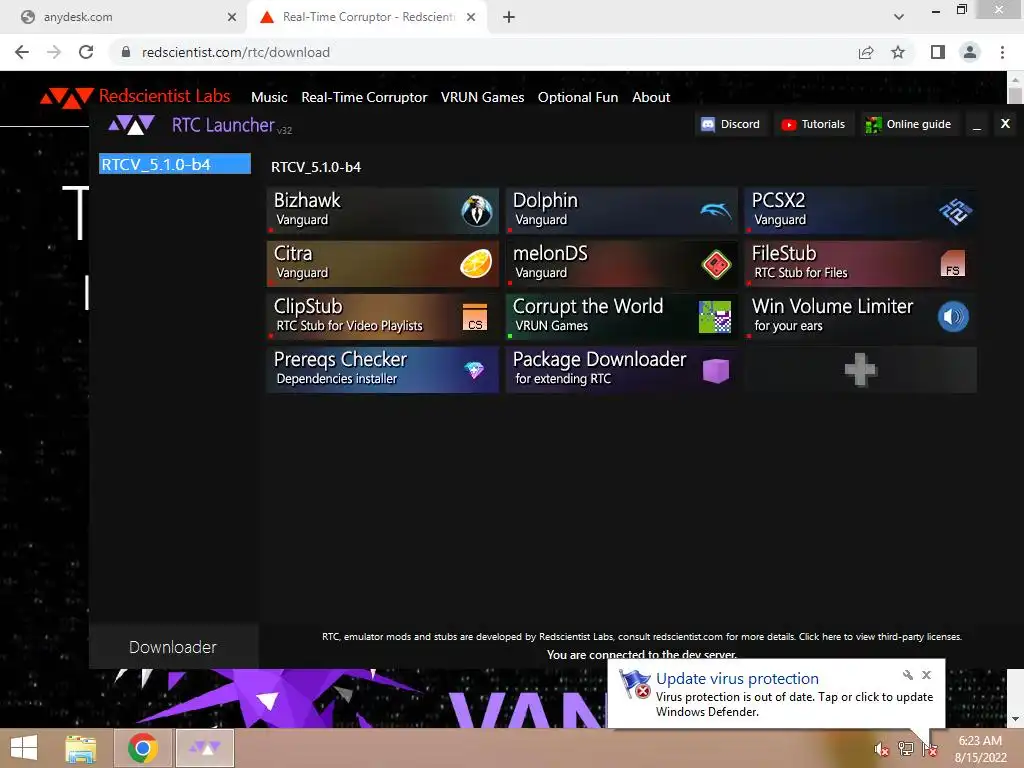This screenshot has height=768, width=1024.
Task: Bookmark this page with the star icon
Action: [x=898, y=52]
